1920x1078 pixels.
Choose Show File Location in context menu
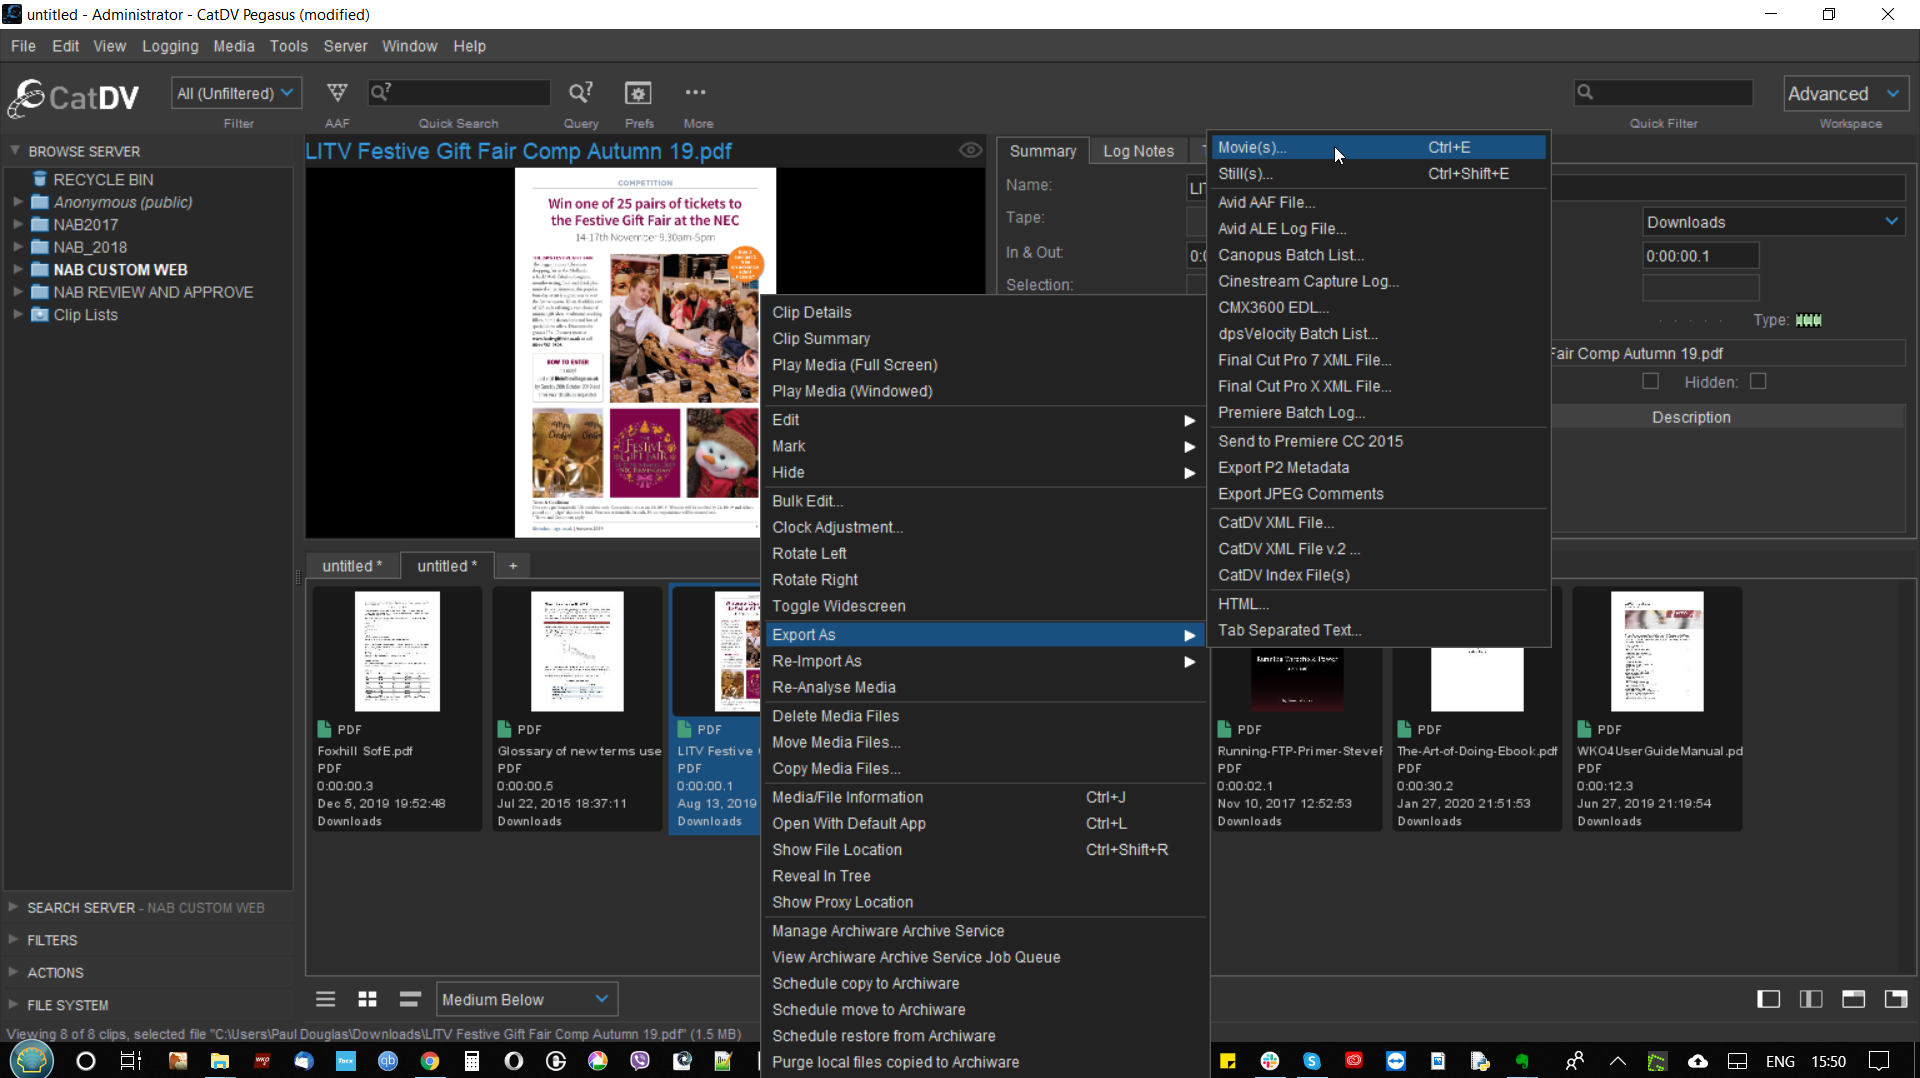pos(984,849)
